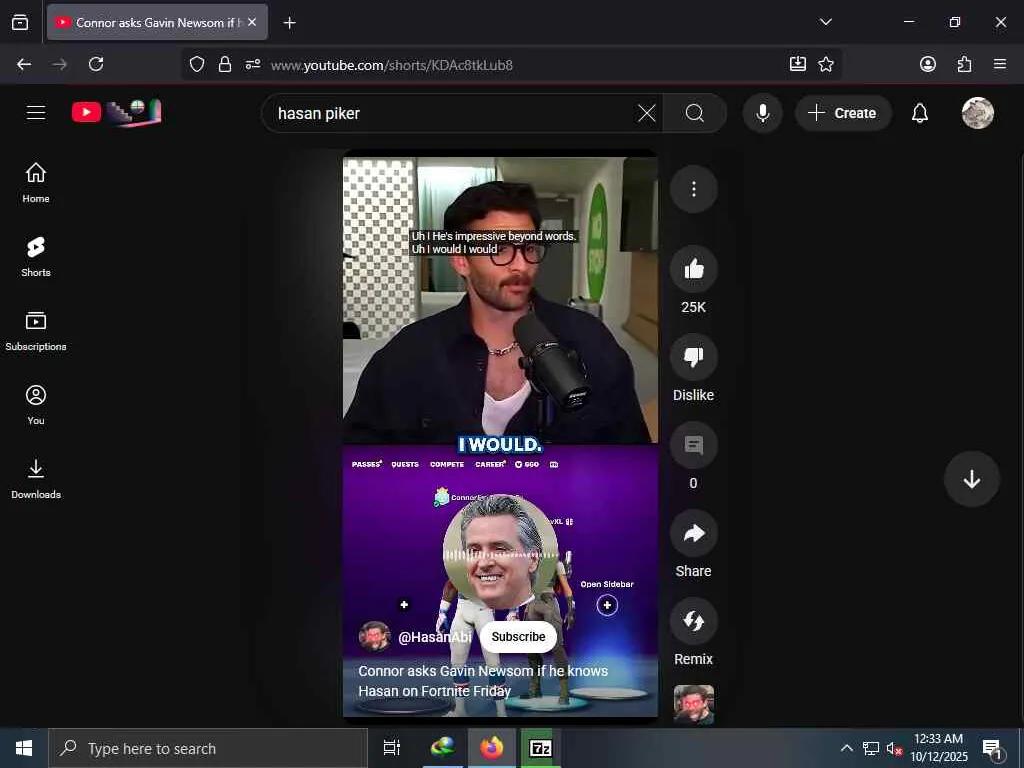Open the You section
Image resolution: width=1024 pixels, height=768 pixels.
[36, 405]
